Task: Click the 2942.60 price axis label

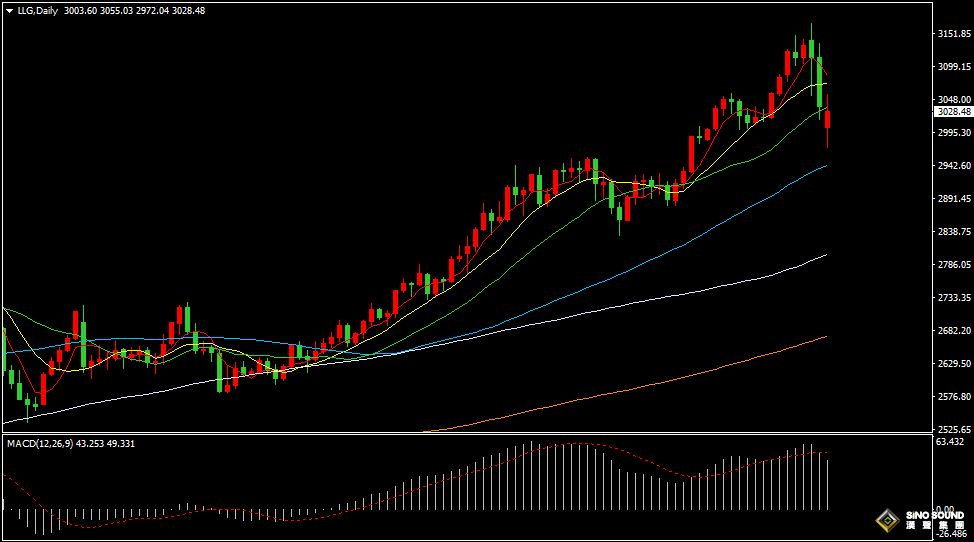Action: (954, 165)
